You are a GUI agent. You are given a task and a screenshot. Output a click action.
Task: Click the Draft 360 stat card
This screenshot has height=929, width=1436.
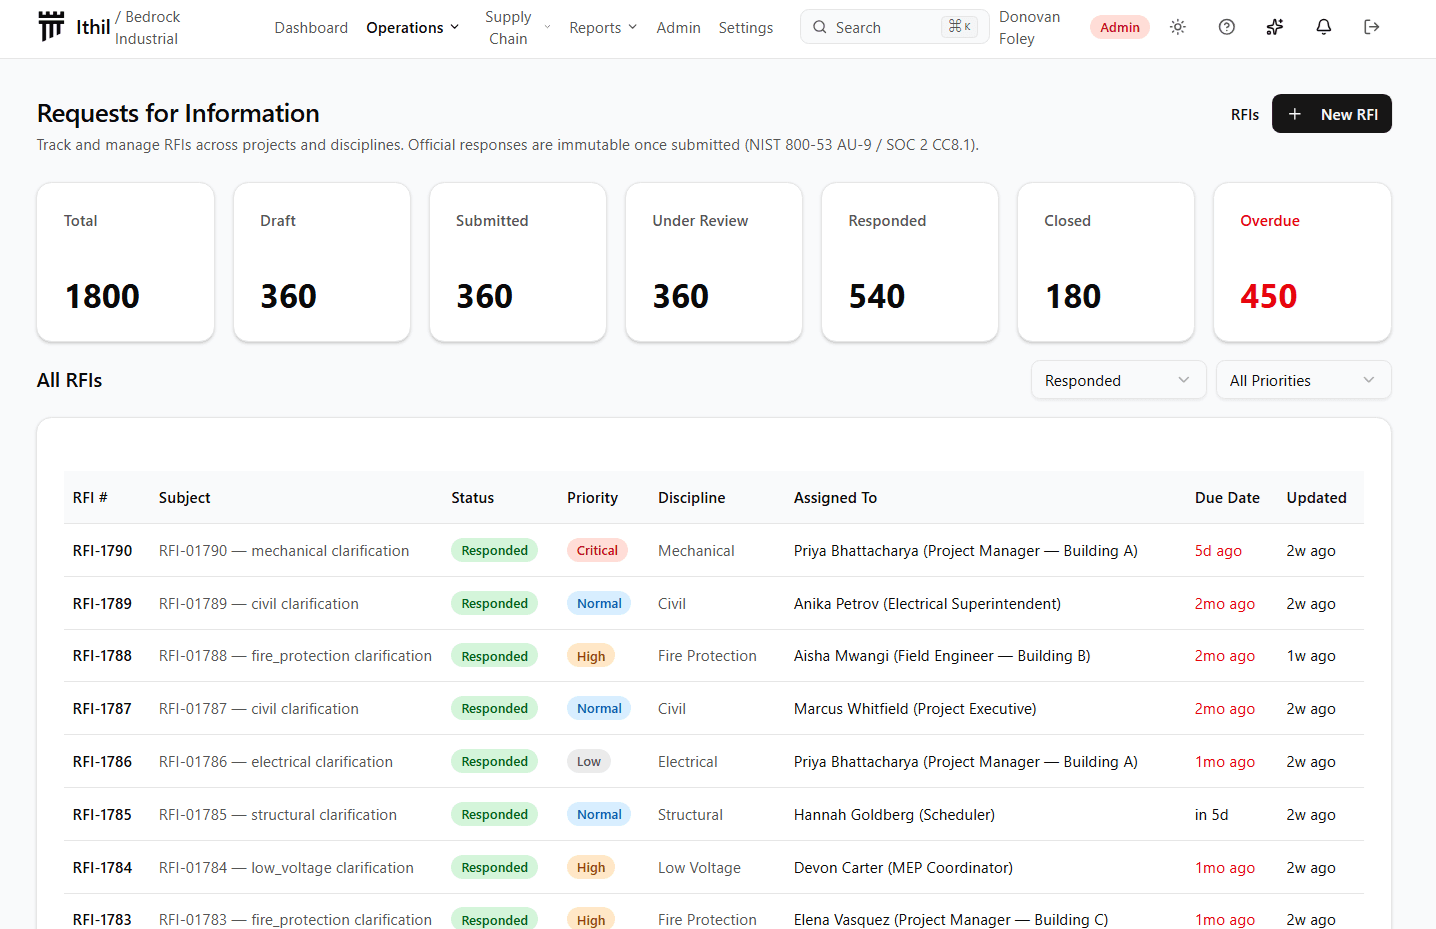[322, 262]
